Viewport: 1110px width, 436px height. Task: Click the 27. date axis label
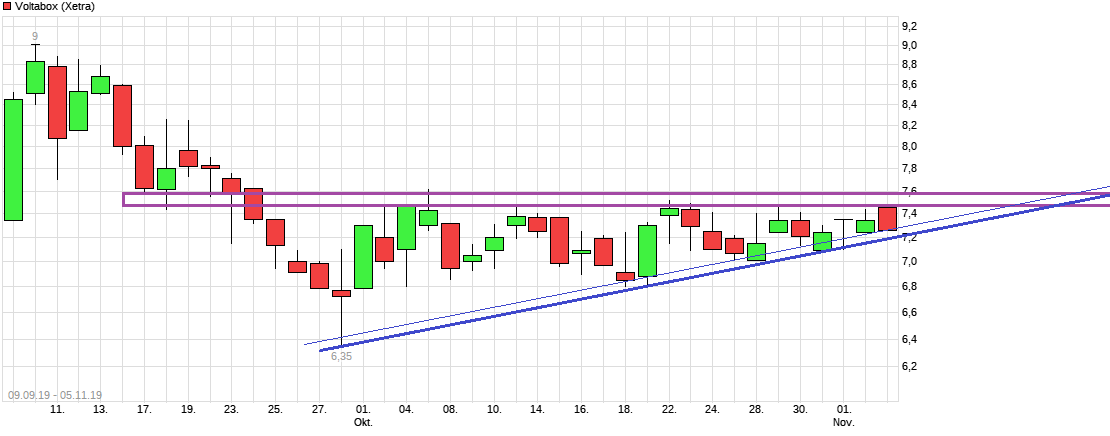pyautogui.click(x=319, y=409)
